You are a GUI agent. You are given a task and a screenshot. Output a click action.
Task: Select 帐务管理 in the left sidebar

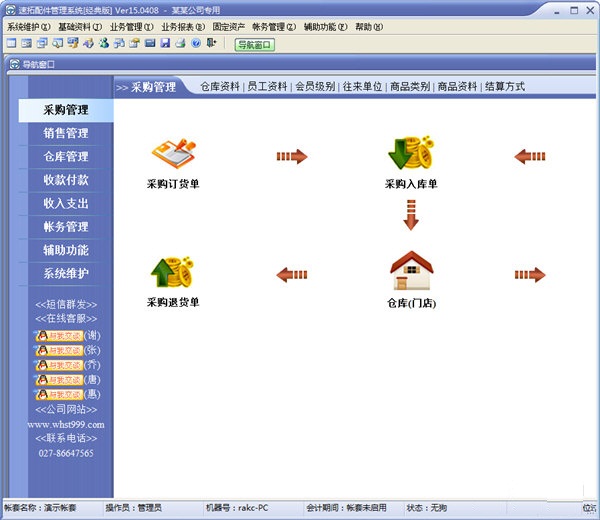tap(66, 227)
